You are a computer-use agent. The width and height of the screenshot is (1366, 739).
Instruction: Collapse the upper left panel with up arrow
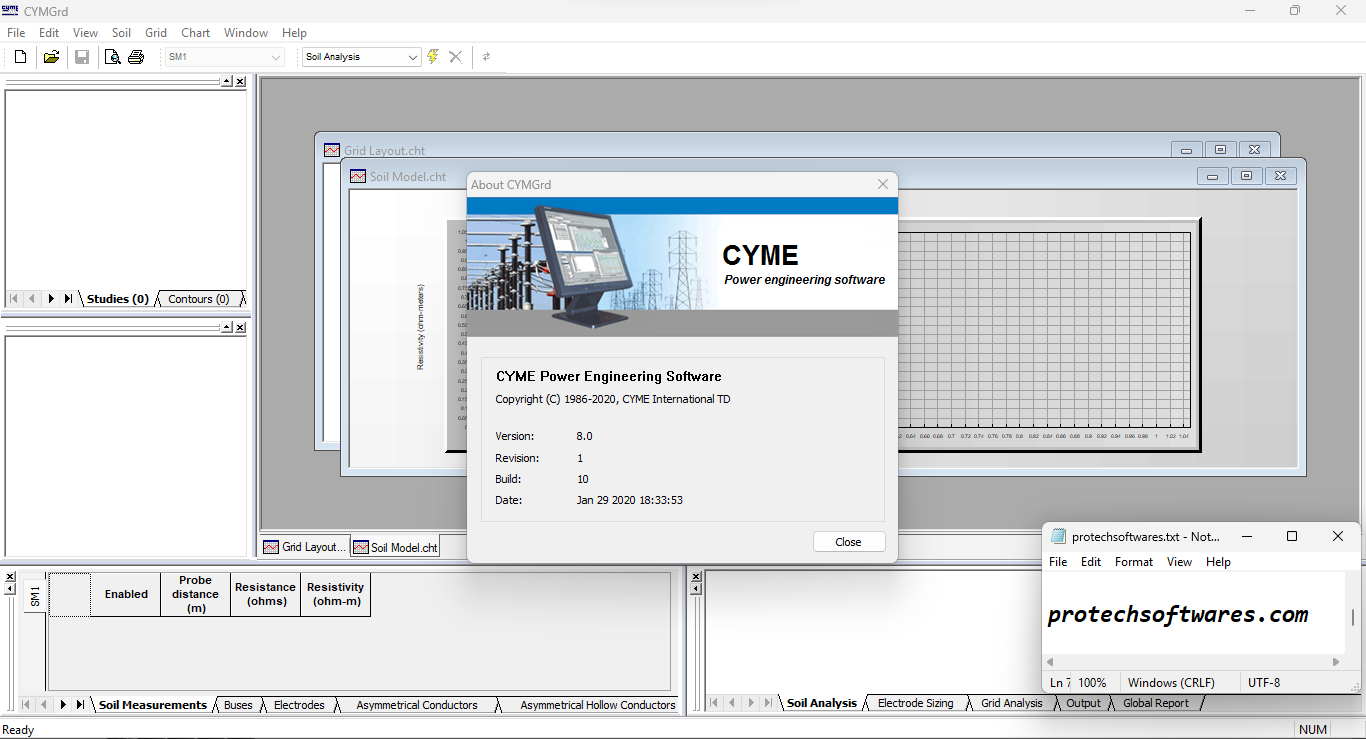coord(226,81)
